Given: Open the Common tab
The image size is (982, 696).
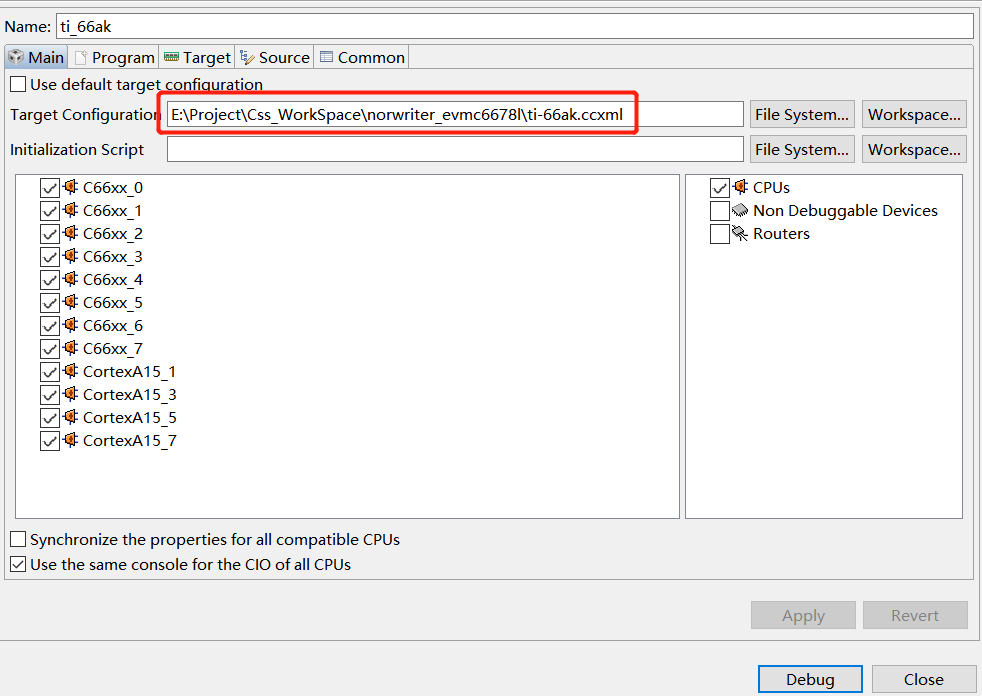Looking at the screenshot, I should coord(361,57).
